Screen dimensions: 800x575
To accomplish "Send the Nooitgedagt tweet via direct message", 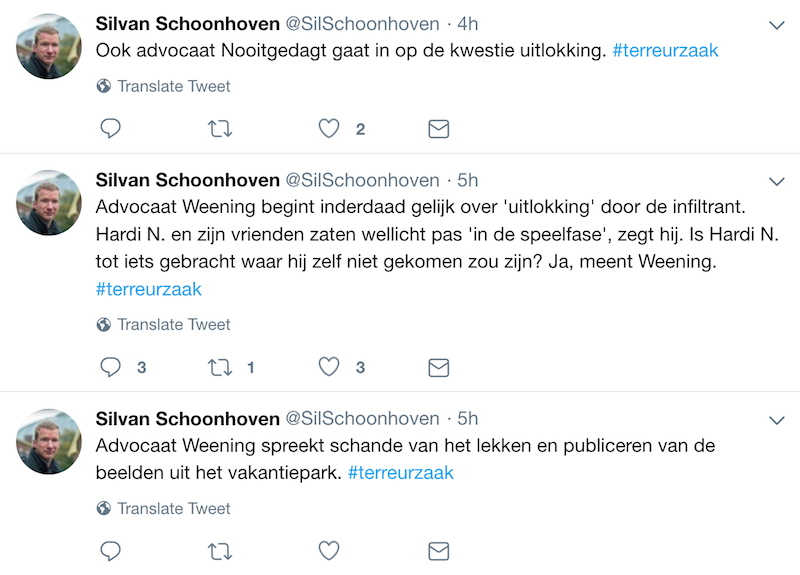I will (438, 129).
